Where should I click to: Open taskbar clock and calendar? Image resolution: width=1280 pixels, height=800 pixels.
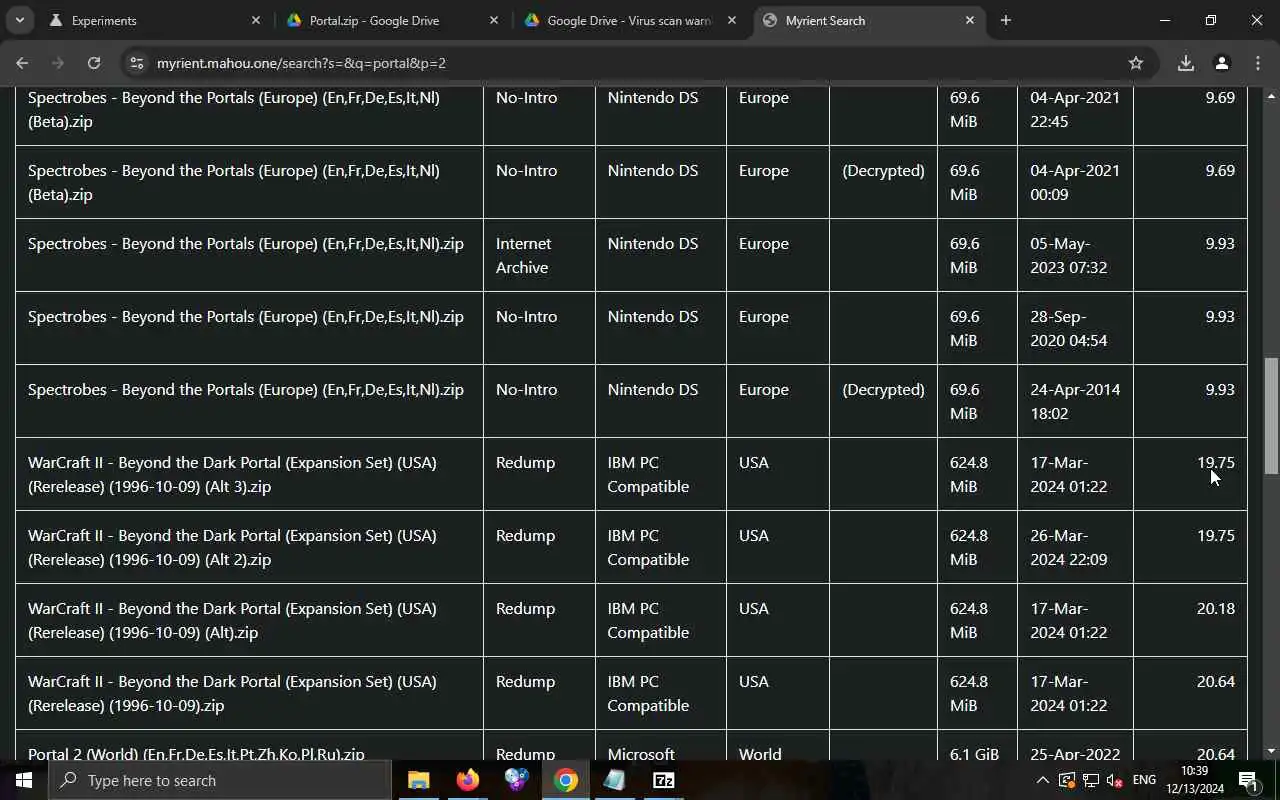[1194, 780]
